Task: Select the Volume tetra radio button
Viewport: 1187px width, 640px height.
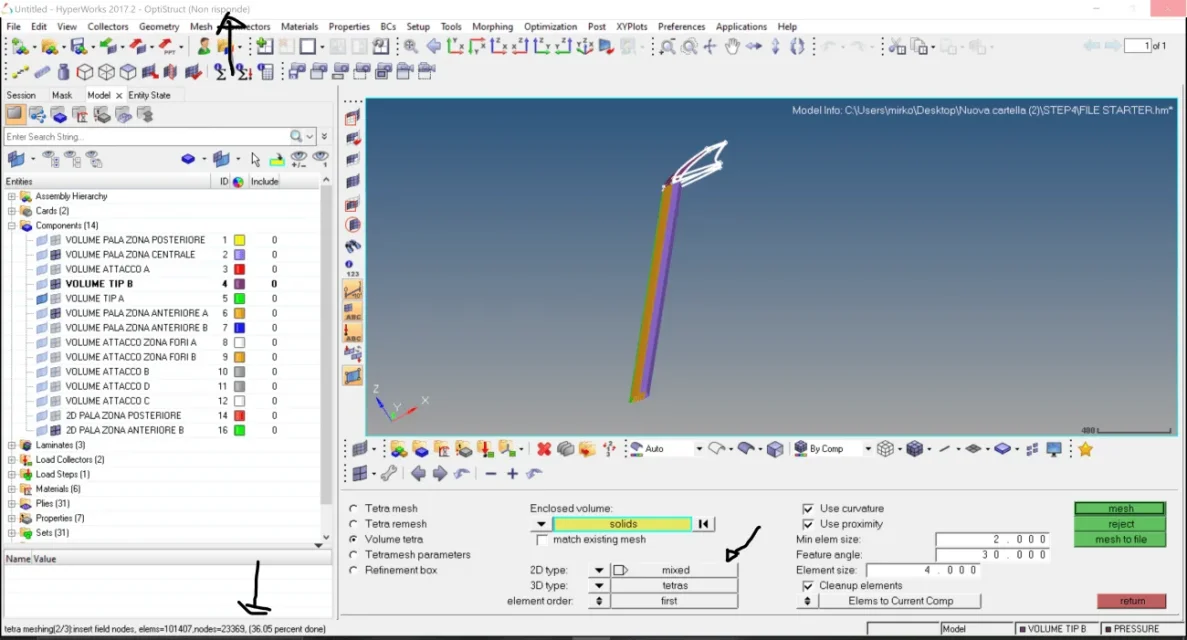Action: click(354, 539)
